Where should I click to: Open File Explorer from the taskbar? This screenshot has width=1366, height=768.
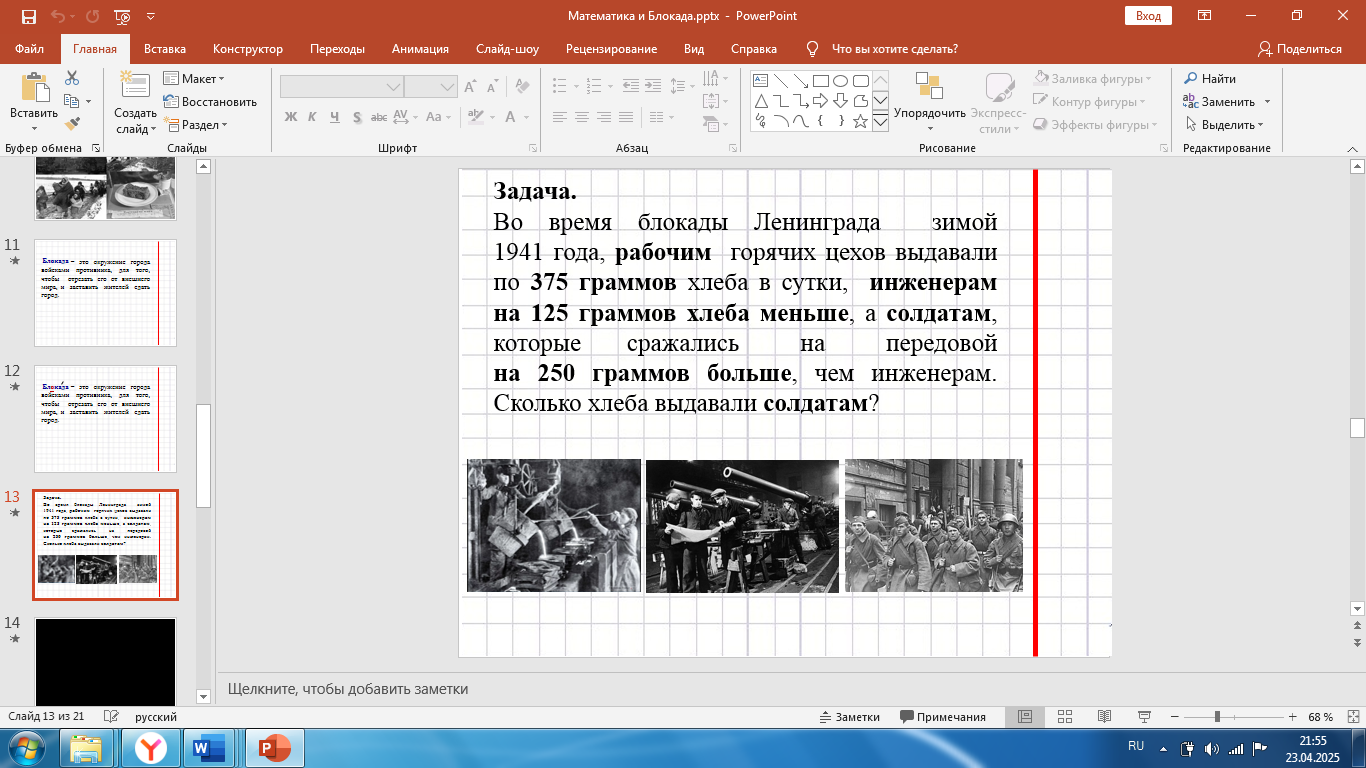(87, 748)
